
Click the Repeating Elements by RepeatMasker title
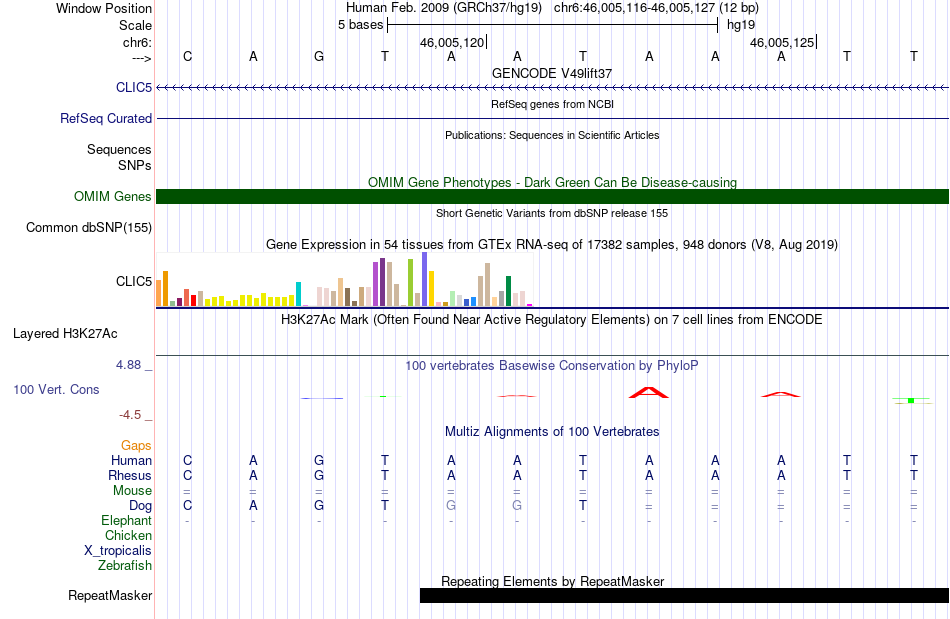[x=552, y=581]
